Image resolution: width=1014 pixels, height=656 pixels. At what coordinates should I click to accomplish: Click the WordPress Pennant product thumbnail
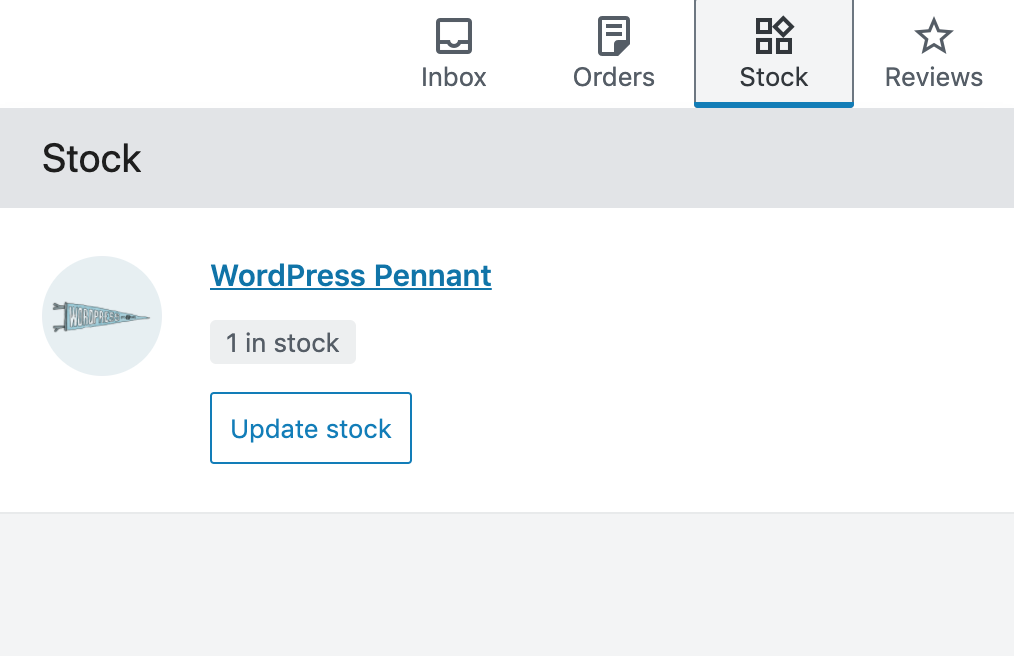(102, 316)
